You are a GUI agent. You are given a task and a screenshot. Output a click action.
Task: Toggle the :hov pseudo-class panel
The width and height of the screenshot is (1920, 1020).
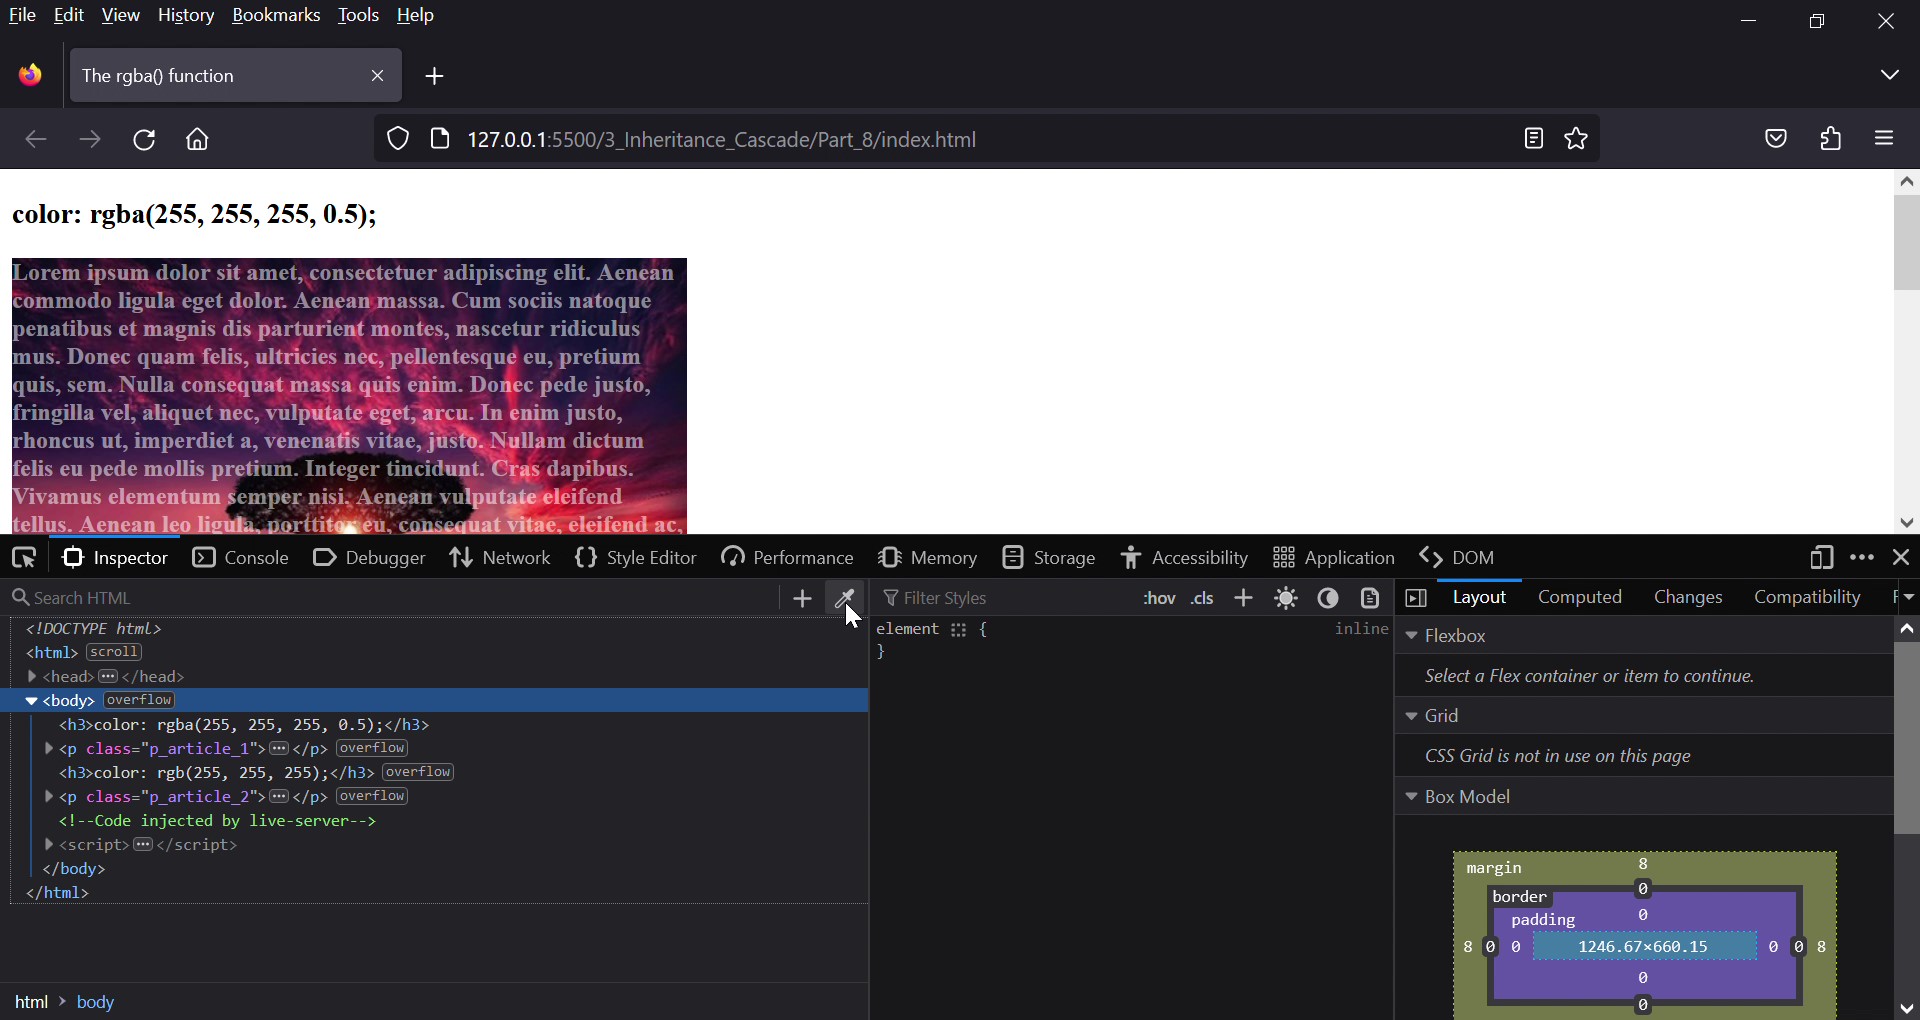click(x=1159, y=598)
